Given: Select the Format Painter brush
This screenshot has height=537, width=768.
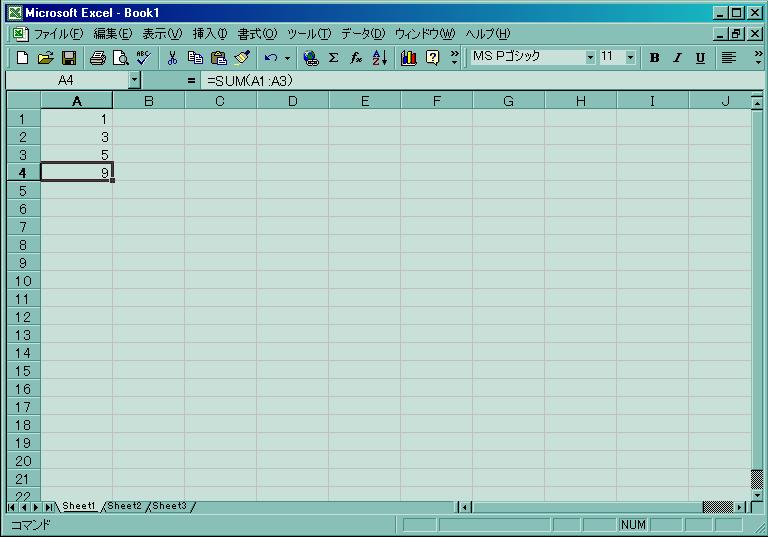Looking at the screenshot, I should [242, 58].
